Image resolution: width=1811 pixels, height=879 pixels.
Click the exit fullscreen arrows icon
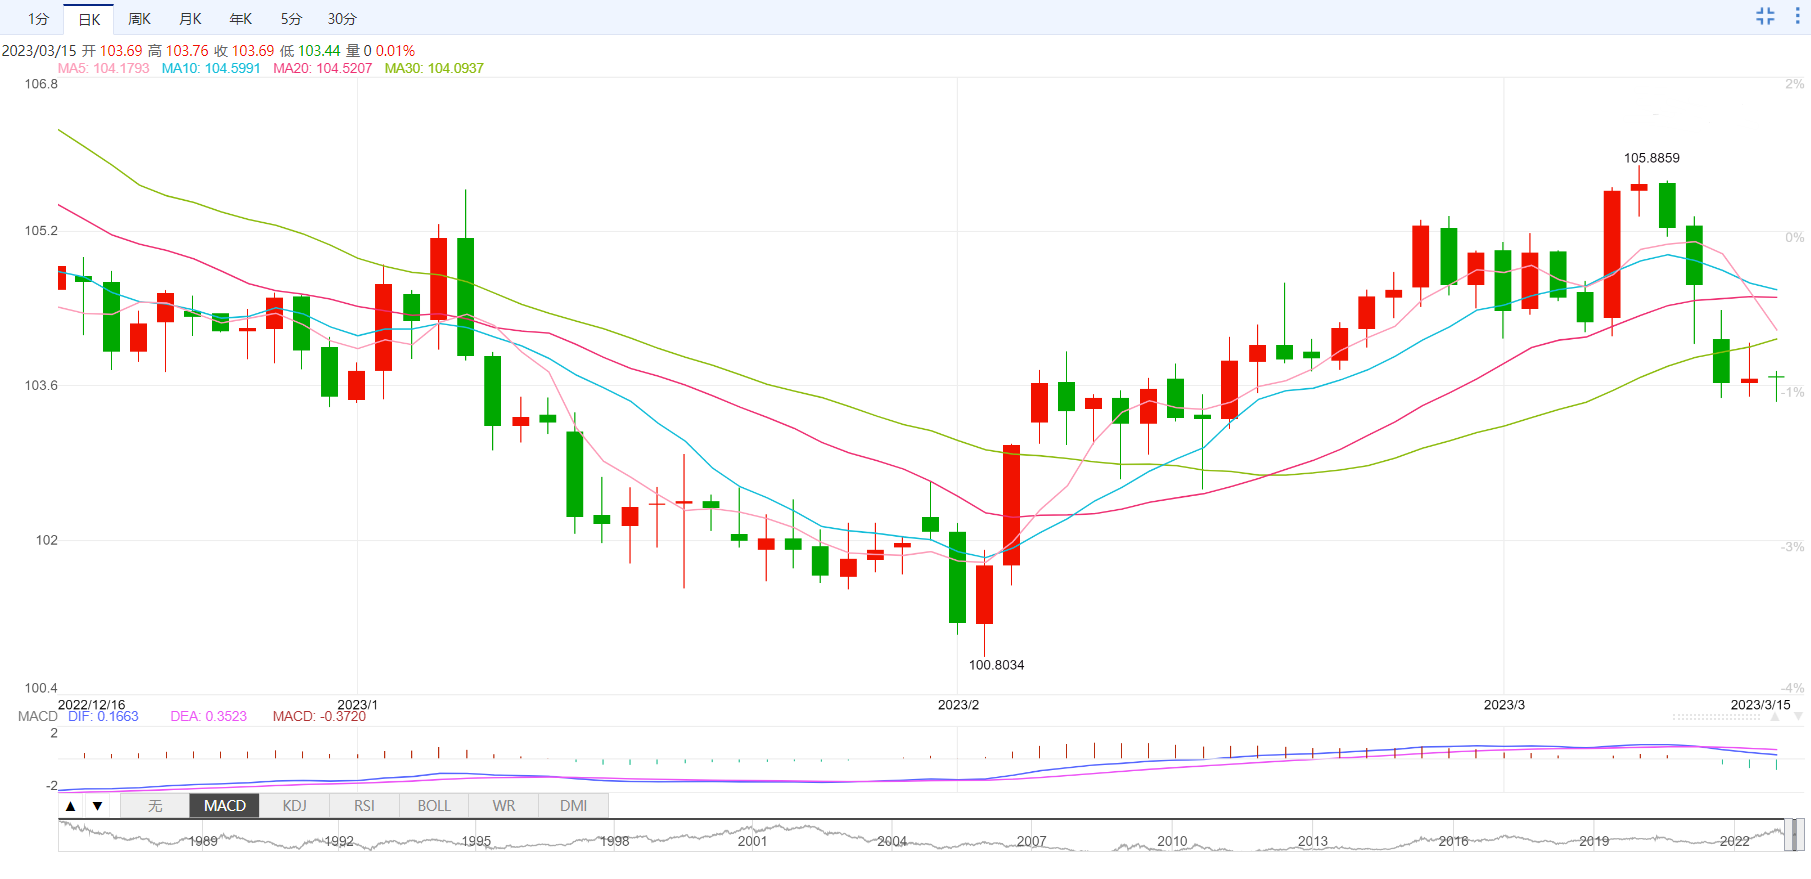pyautogui.click(x=1765, y=16)
